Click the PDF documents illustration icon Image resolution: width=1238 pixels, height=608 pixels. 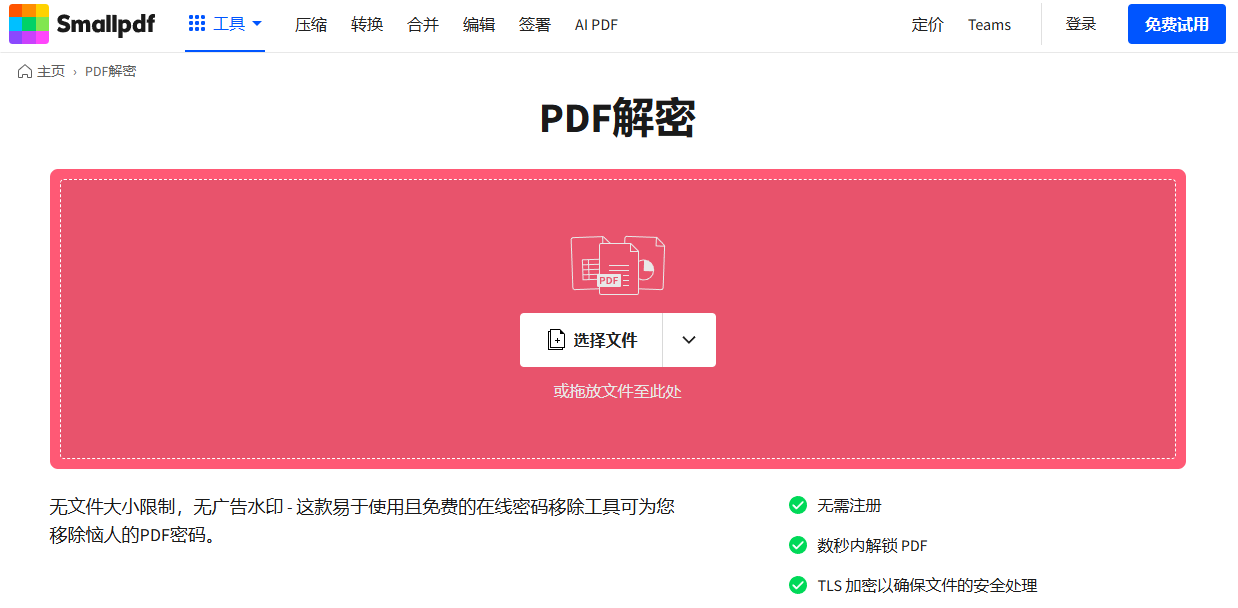(617, 265)
